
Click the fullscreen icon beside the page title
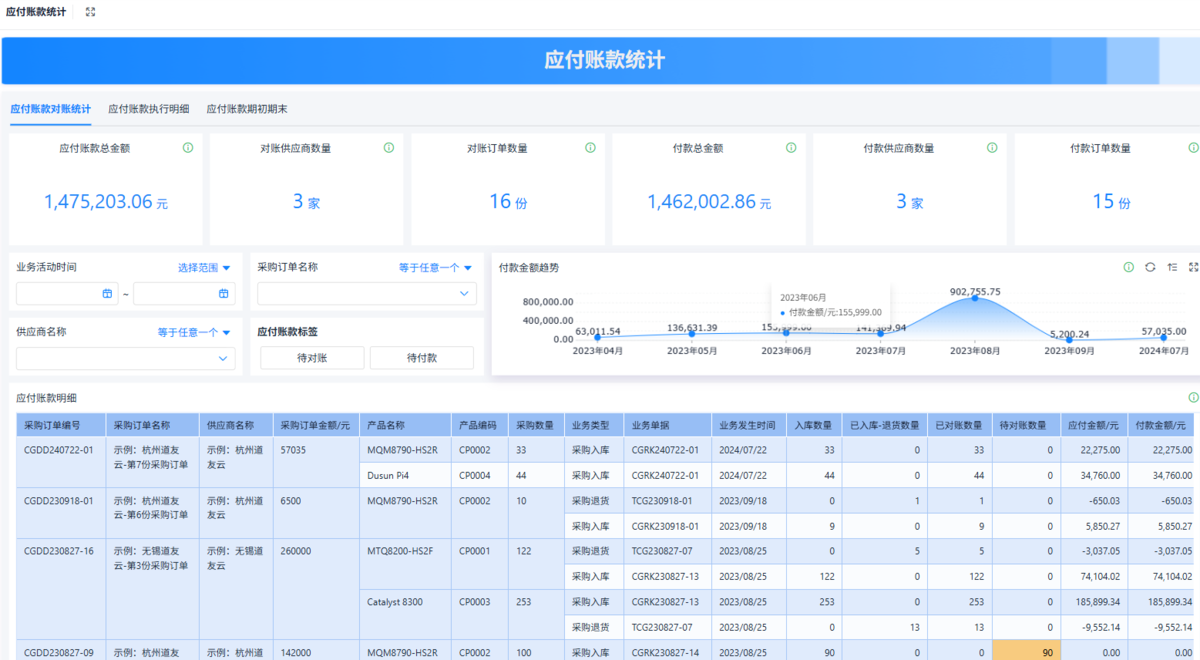[90, 12]
